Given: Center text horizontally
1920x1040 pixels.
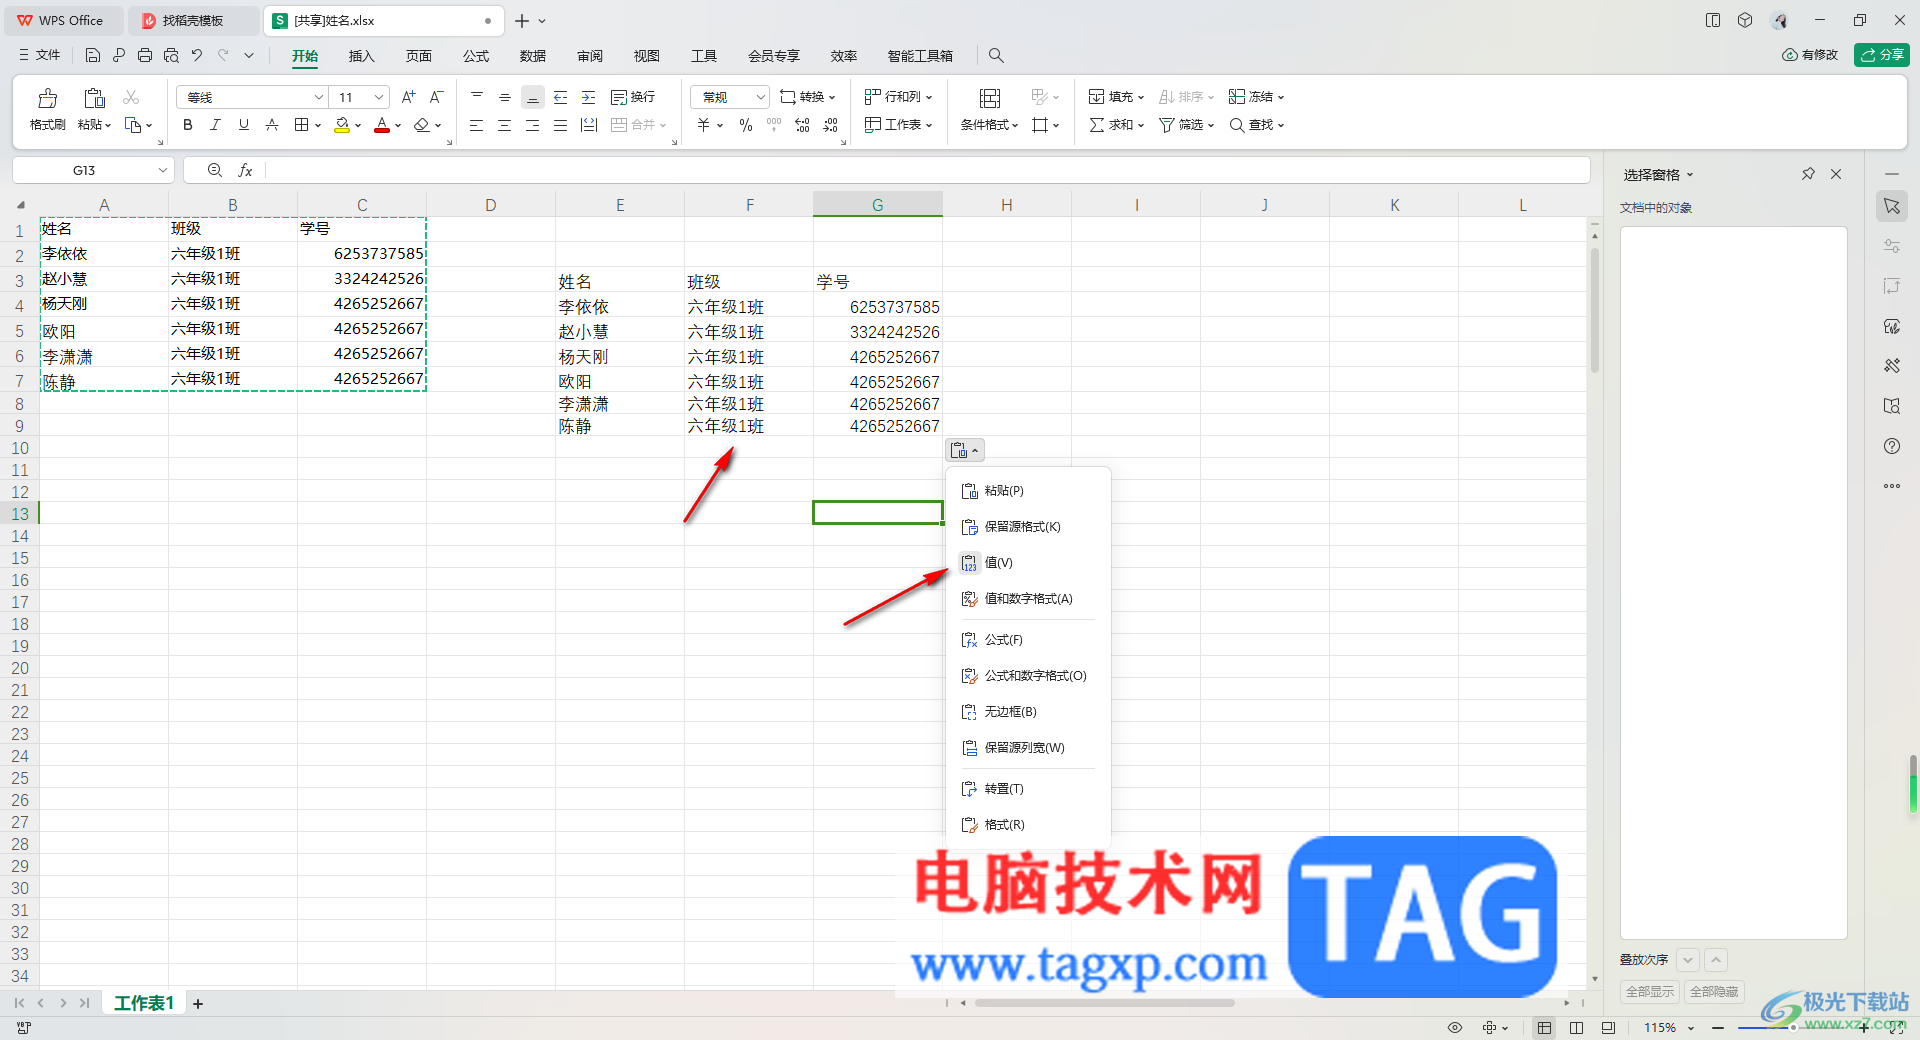Looking at the screenshot, I should coord(505,125).
